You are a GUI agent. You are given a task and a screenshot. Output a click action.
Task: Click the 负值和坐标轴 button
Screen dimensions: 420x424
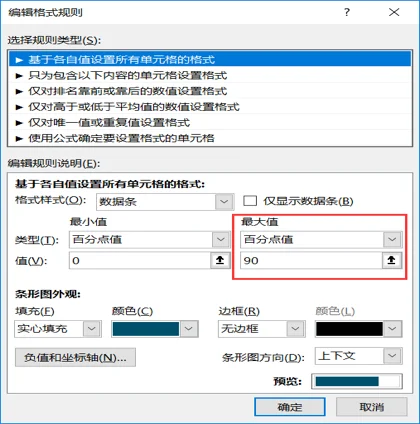[x=75, y=358]
